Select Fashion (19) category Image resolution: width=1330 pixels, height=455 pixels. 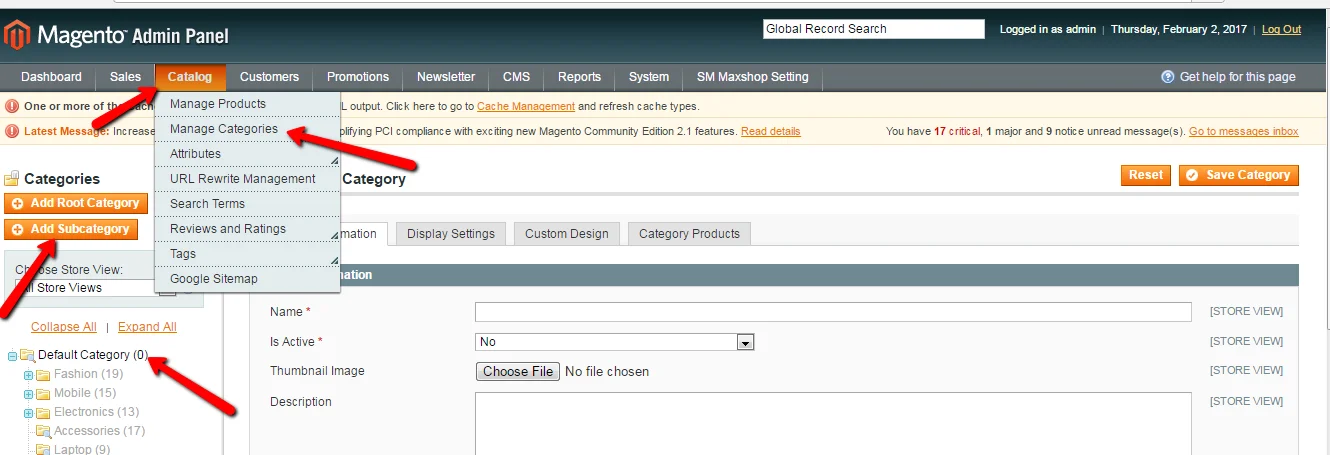coord(88,374)
